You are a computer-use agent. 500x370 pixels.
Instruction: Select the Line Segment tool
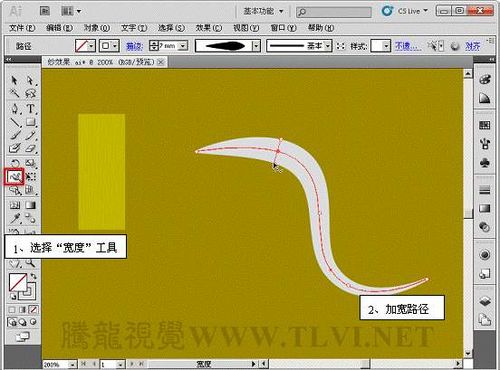pos(15,123)
